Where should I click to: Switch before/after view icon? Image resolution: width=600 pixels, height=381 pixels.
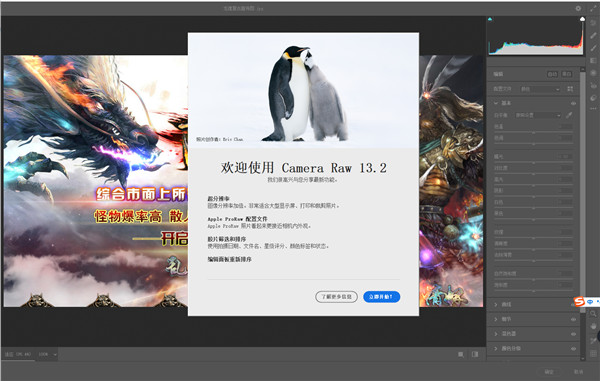(x=475, y=355)
